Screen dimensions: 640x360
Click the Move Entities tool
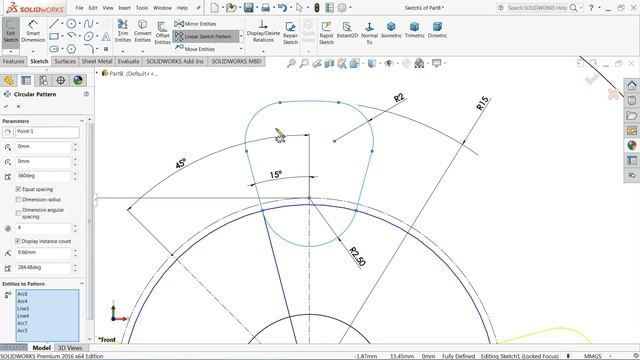[x=195, y=49]
